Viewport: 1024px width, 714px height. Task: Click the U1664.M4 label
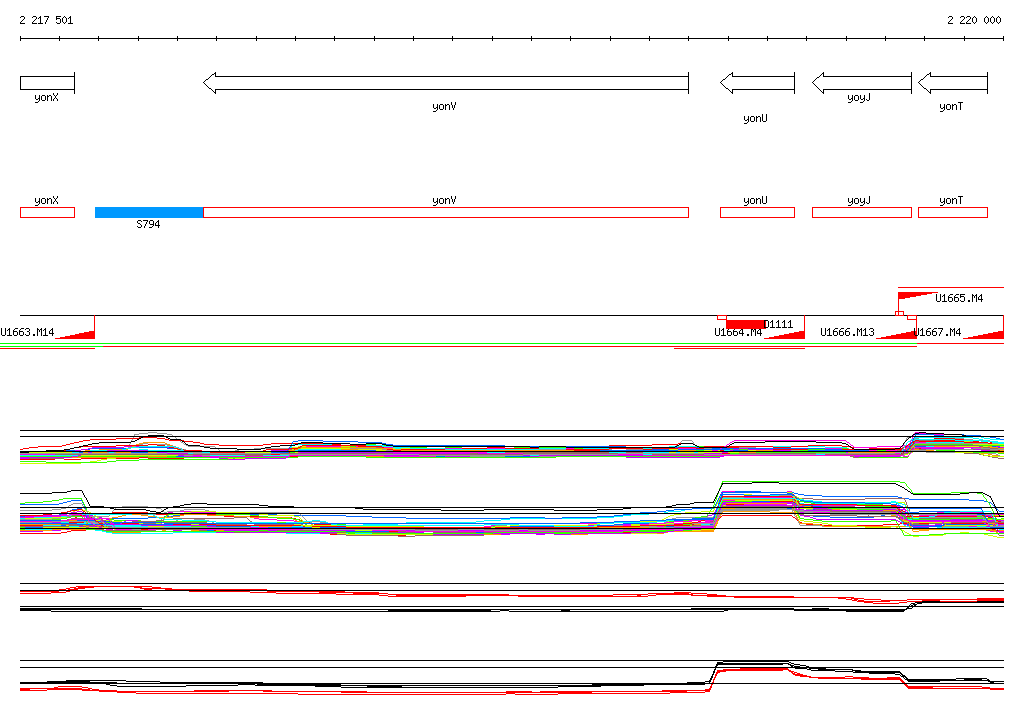(738, 333)
